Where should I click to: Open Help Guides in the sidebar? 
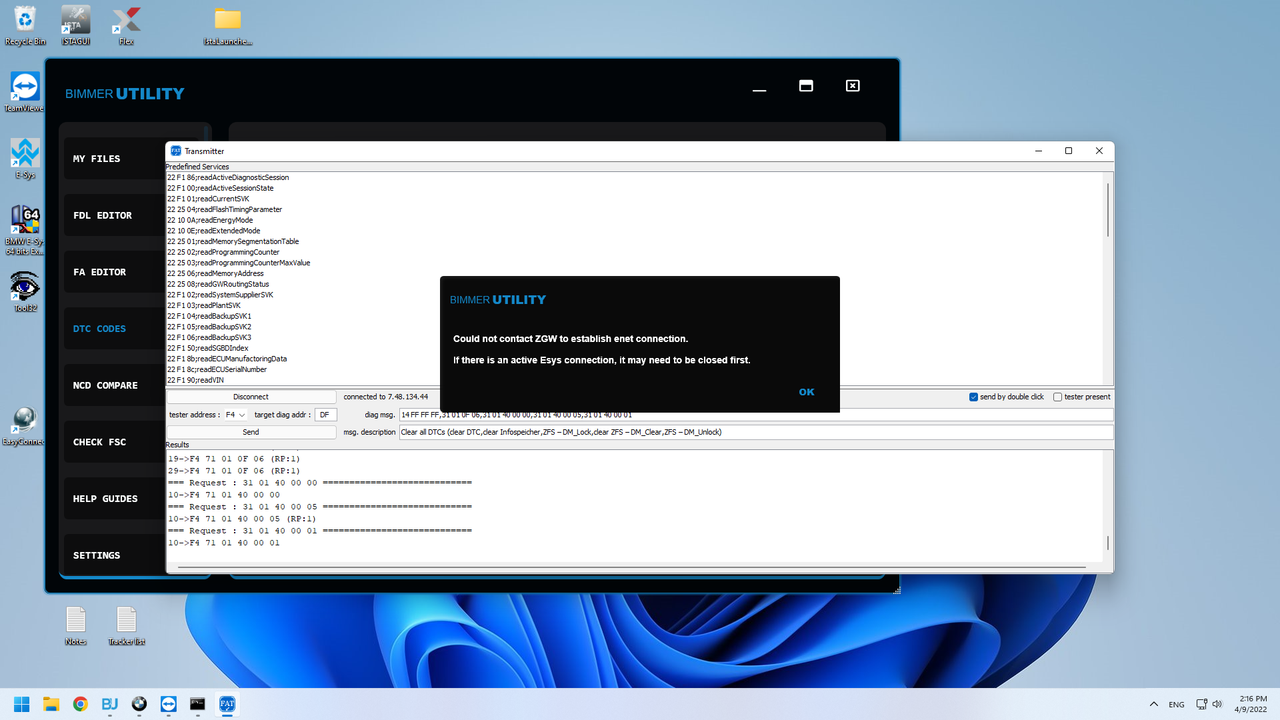[x=114, y=499]
